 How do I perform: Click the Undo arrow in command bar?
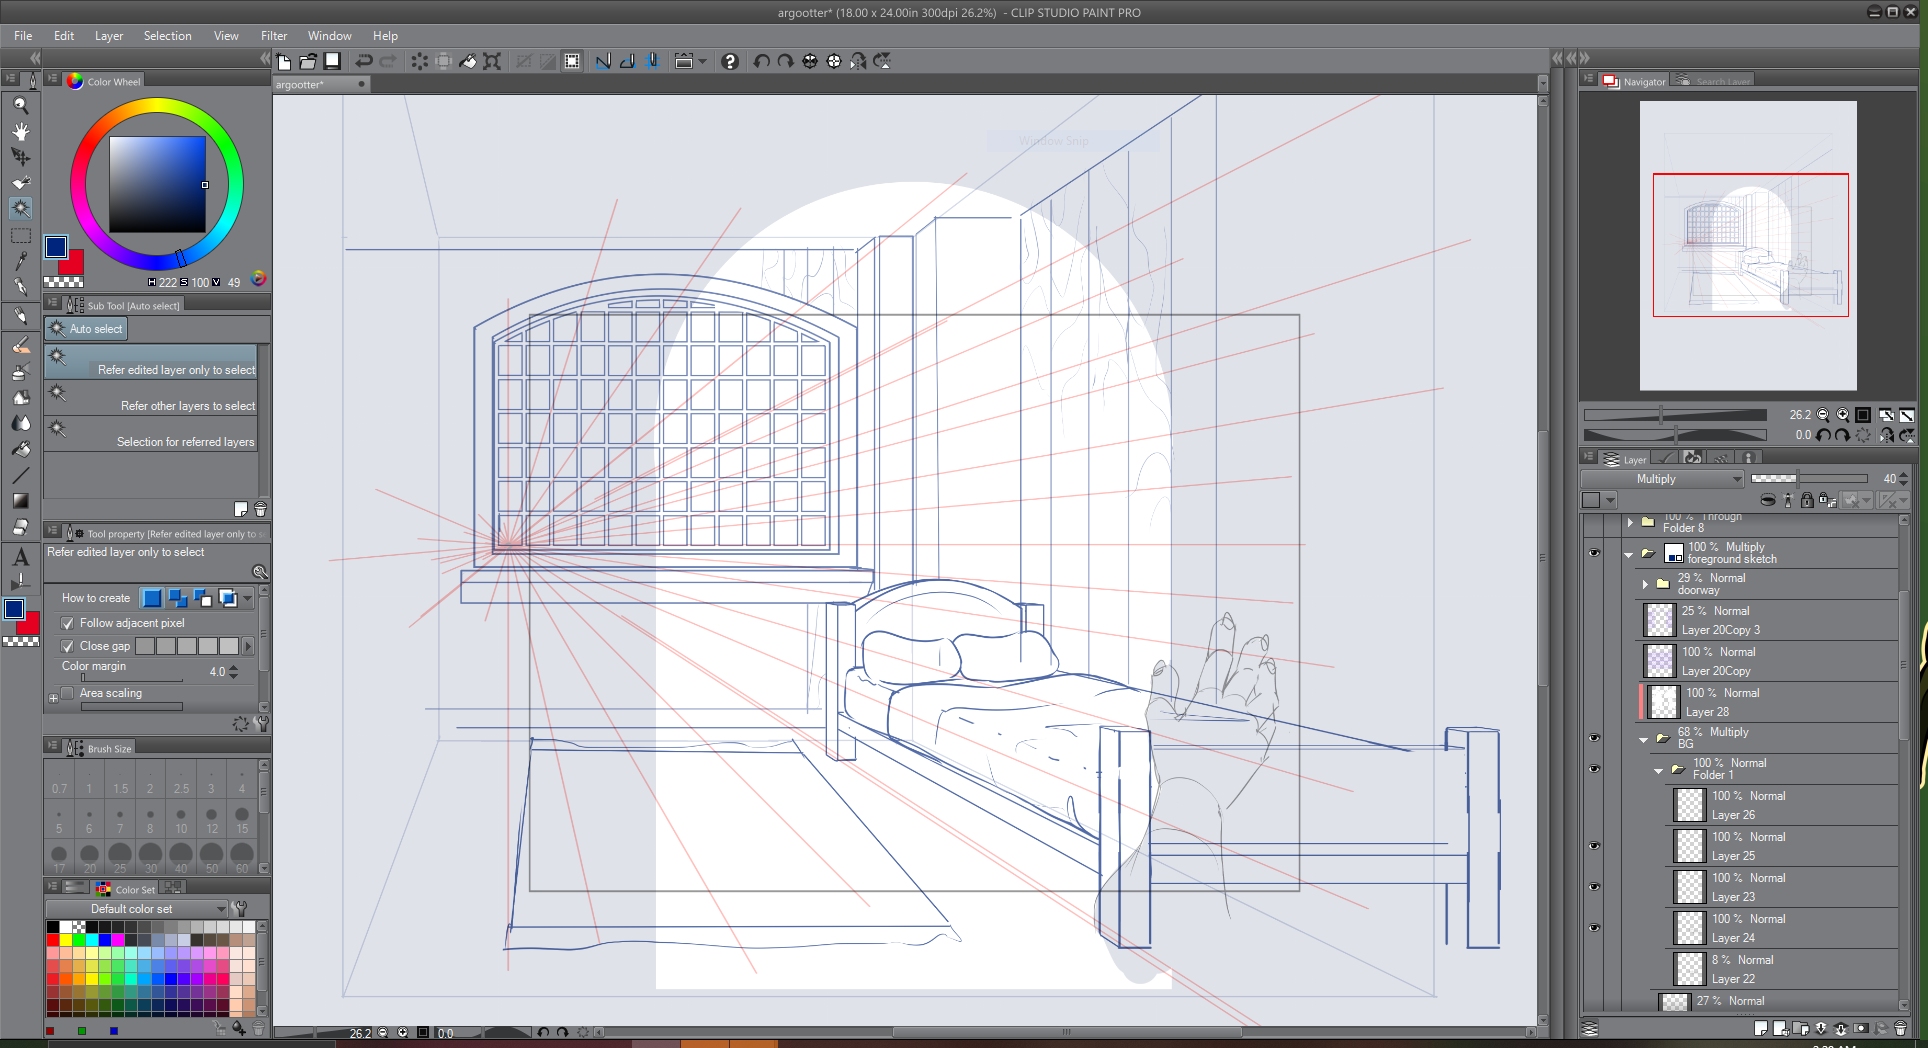click(x=364, y=61)
